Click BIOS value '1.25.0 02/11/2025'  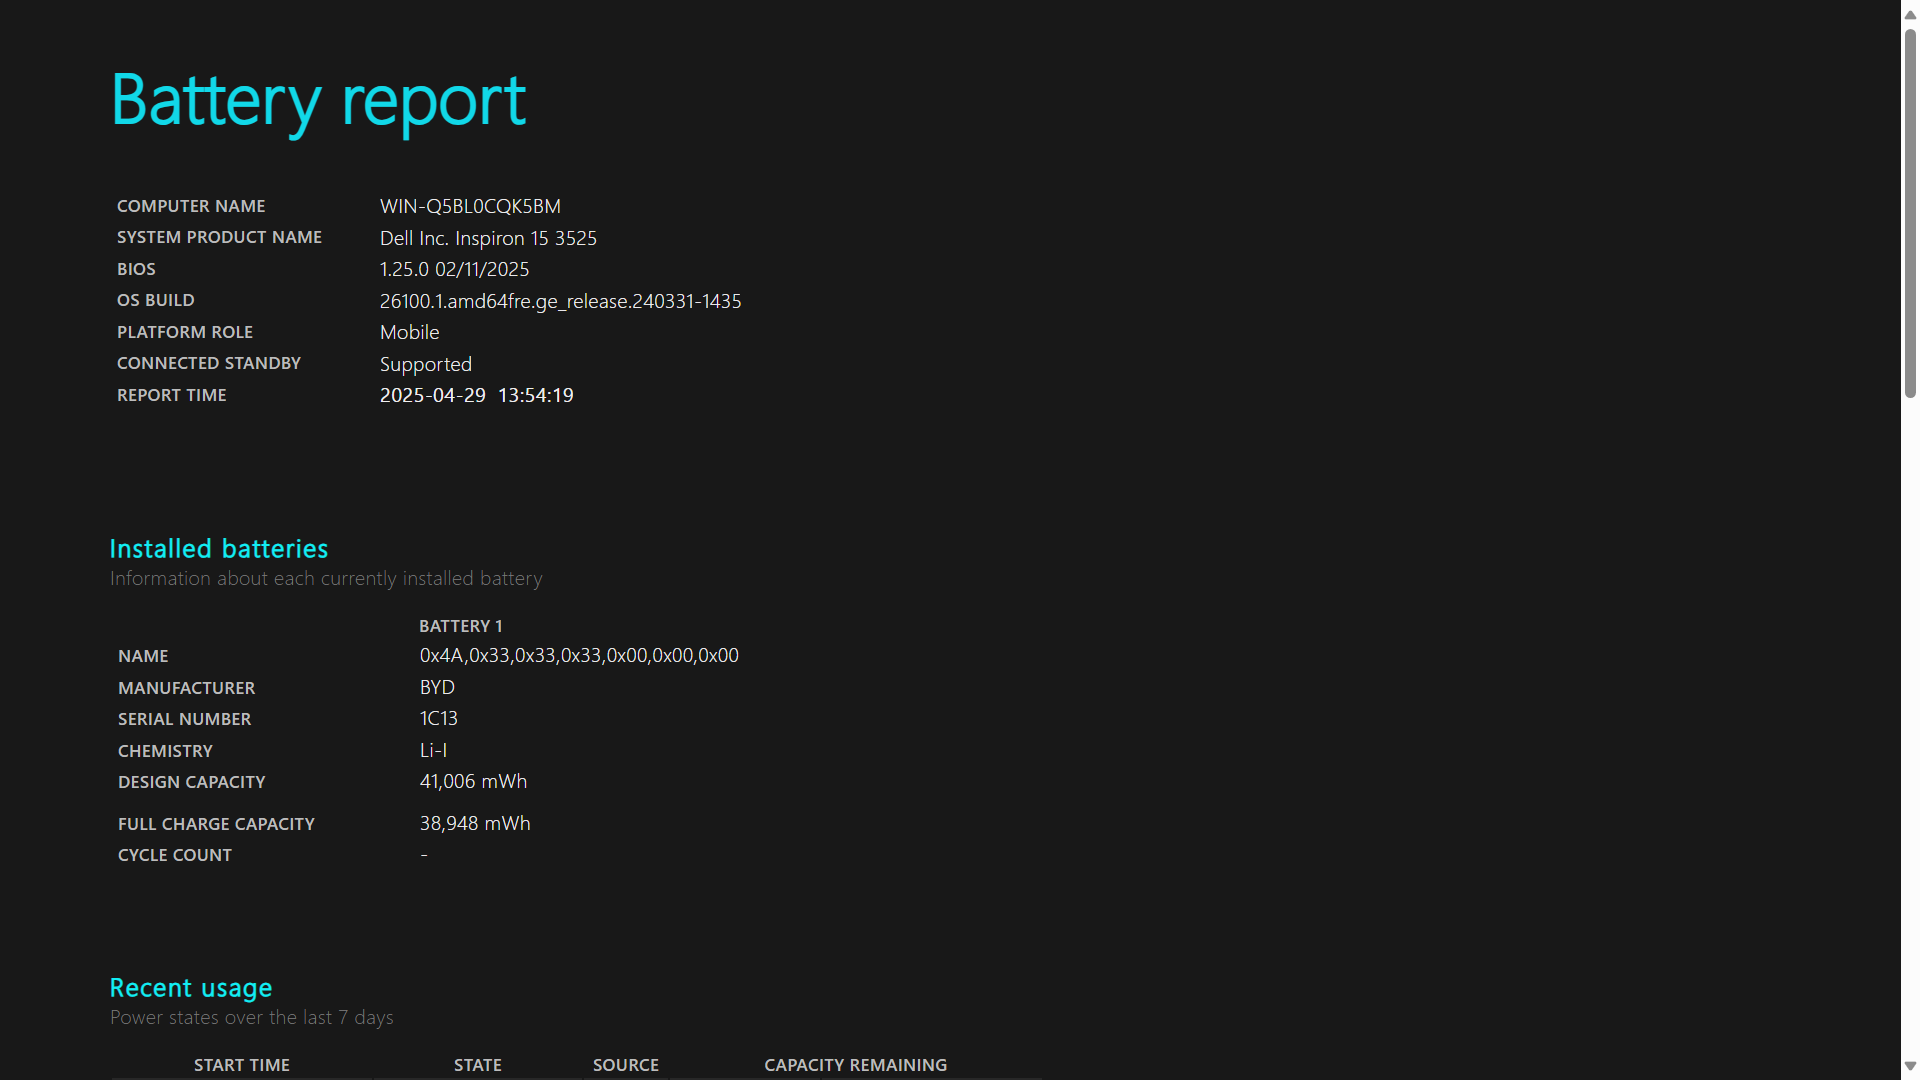(454, 269)
